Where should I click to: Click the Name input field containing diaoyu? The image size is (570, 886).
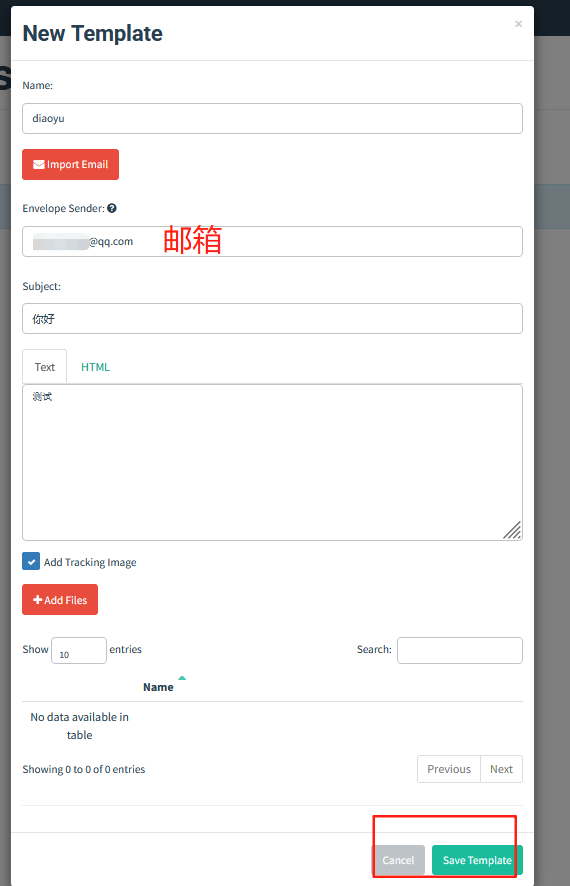pos(272,119)
